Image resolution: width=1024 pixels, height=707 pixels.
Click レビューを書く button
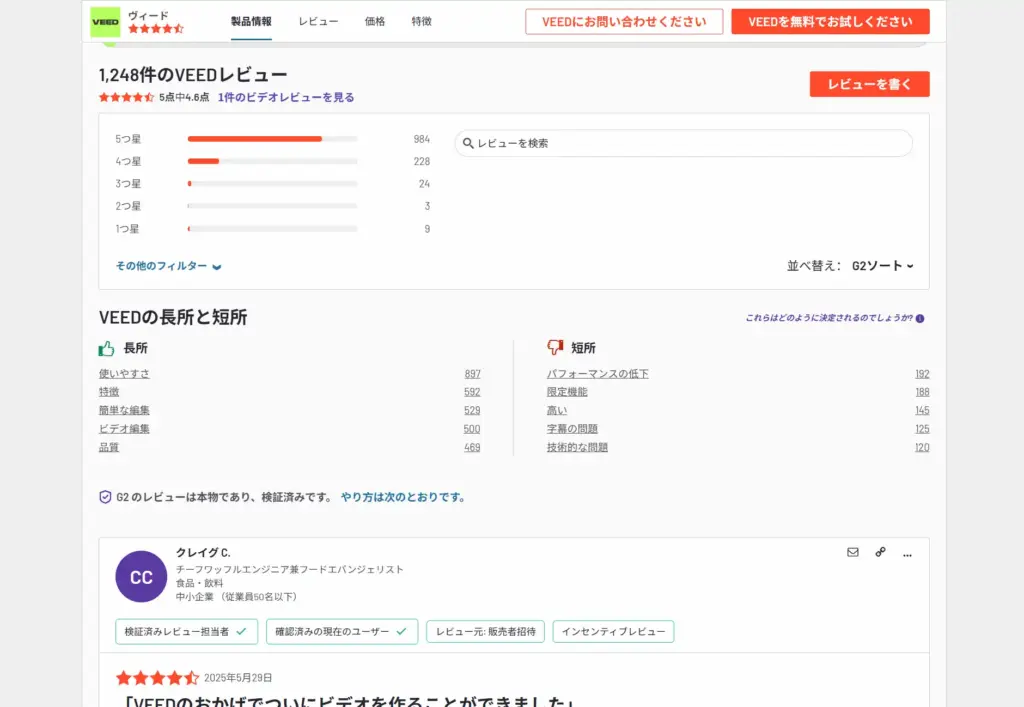click(x=869, y=84)
